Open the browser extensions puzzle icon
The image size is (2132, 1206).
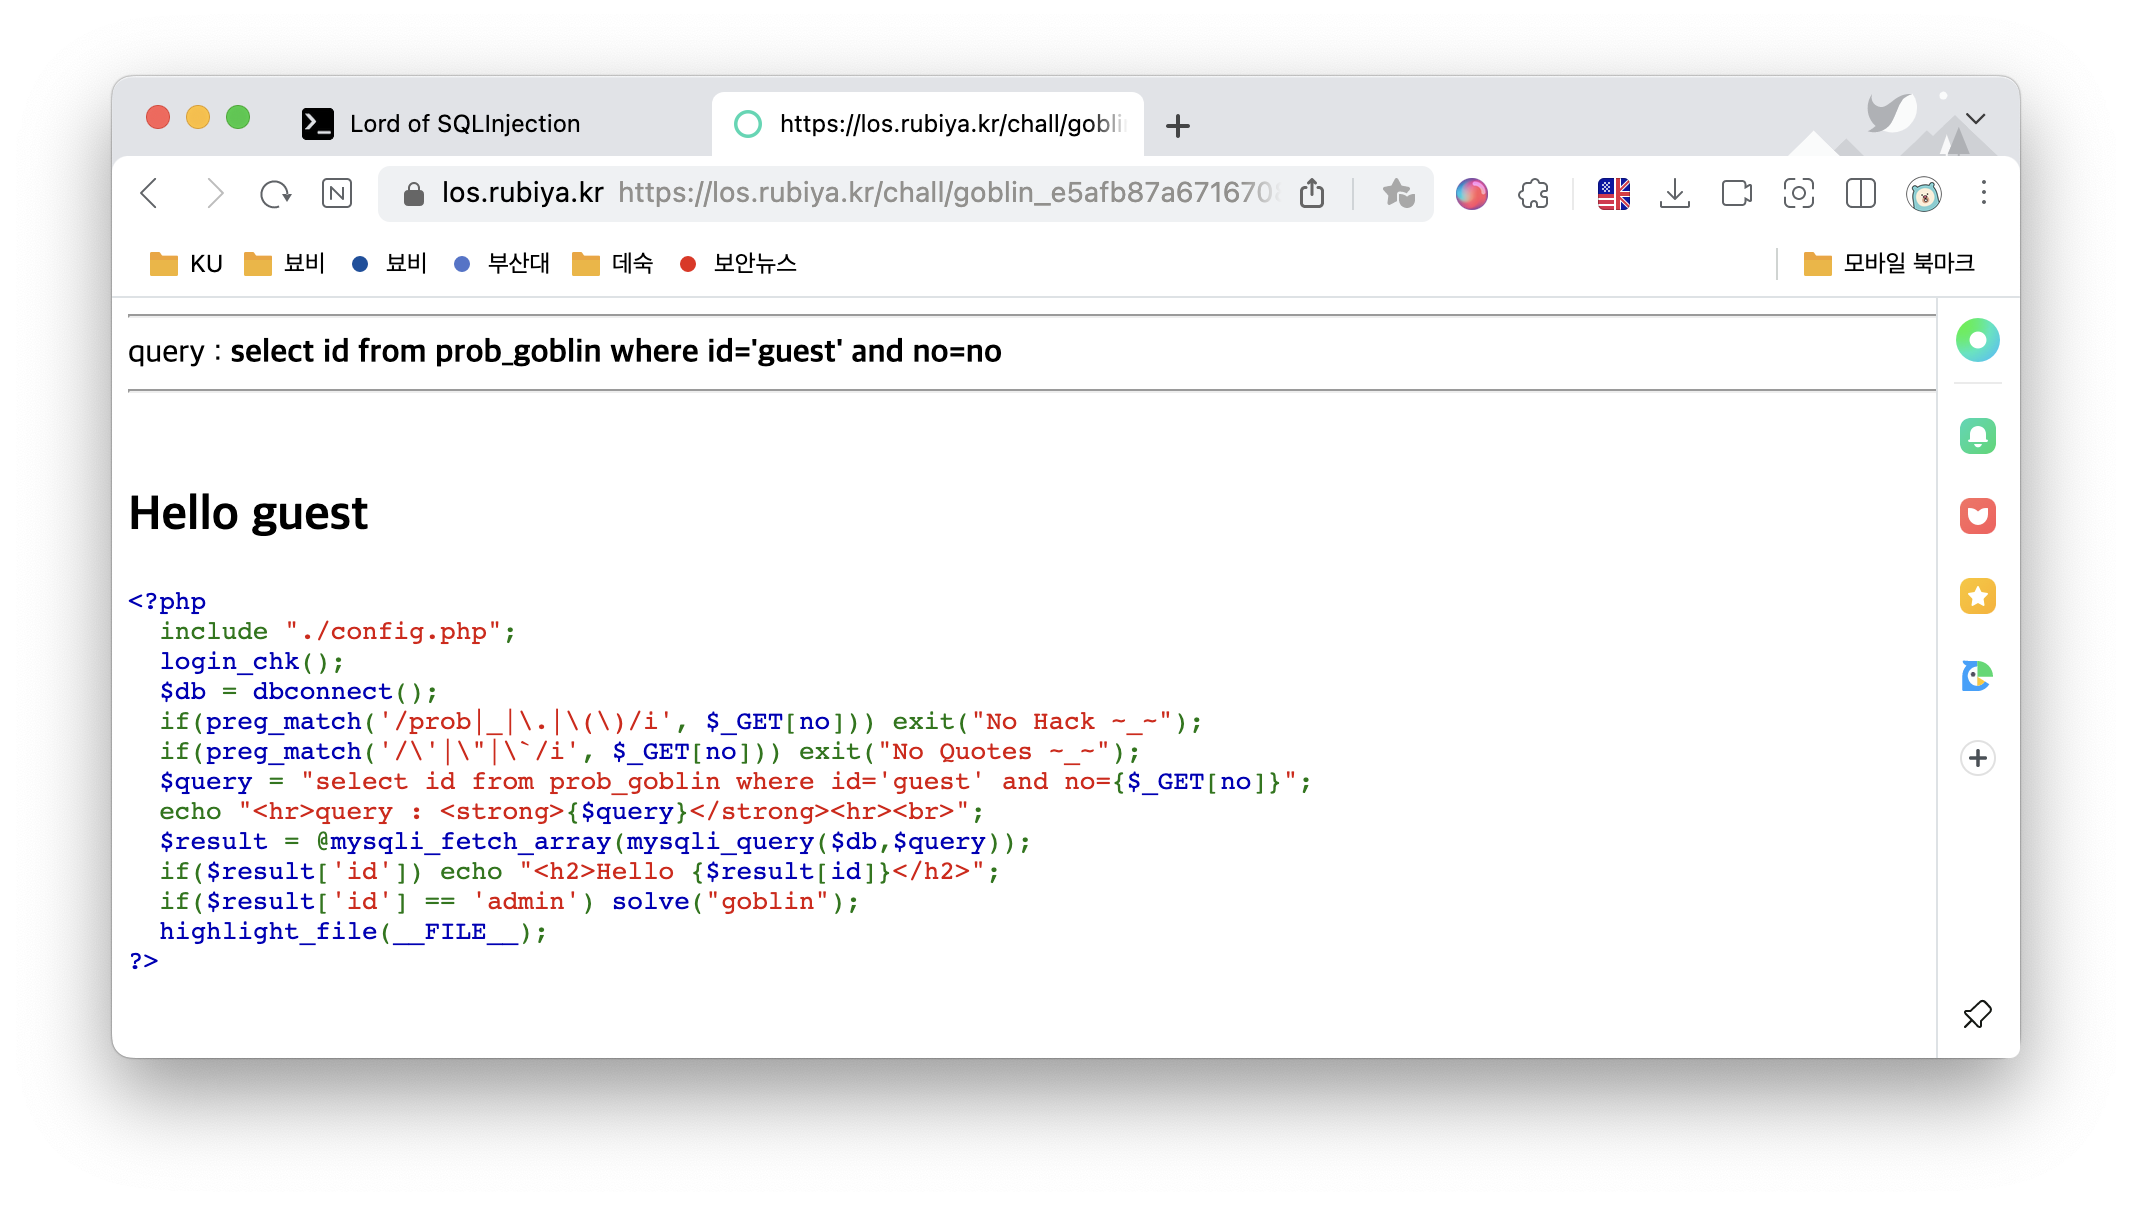pos(1533,193)
